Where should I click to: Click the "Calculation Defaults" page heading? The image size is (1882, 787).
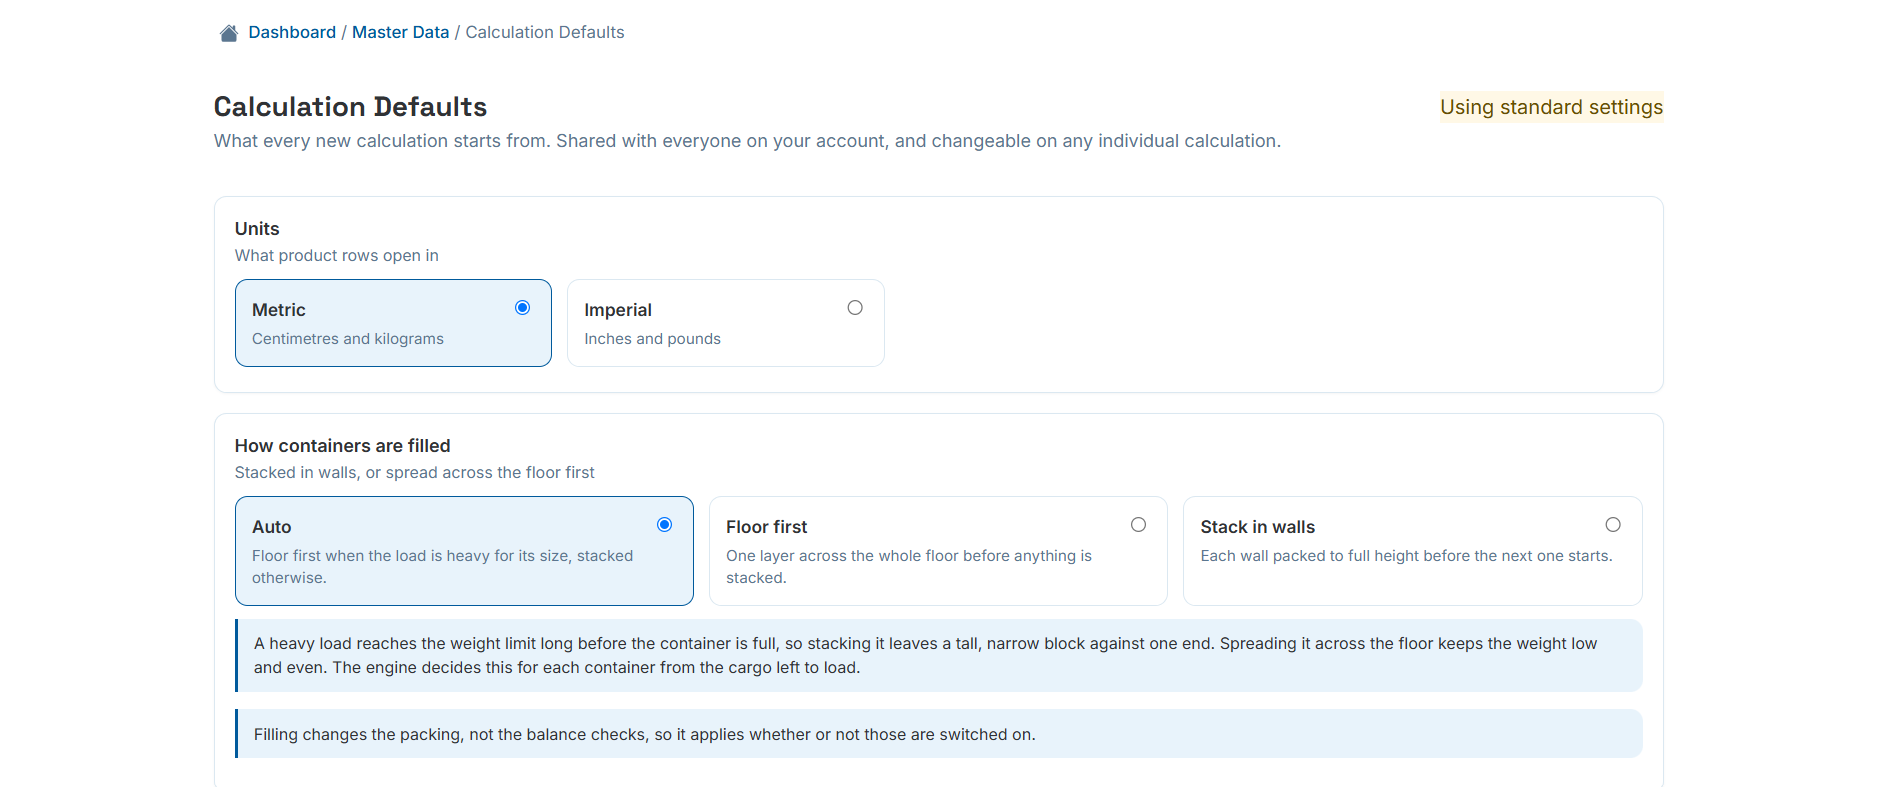pyautogui.click(x=350, y=107)
